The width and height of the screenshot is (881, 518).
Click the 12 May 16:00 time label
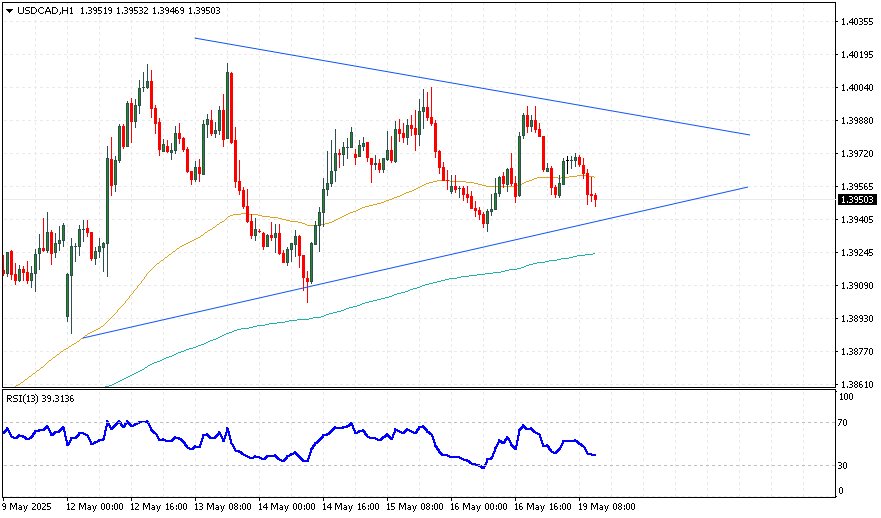point(159,507)
